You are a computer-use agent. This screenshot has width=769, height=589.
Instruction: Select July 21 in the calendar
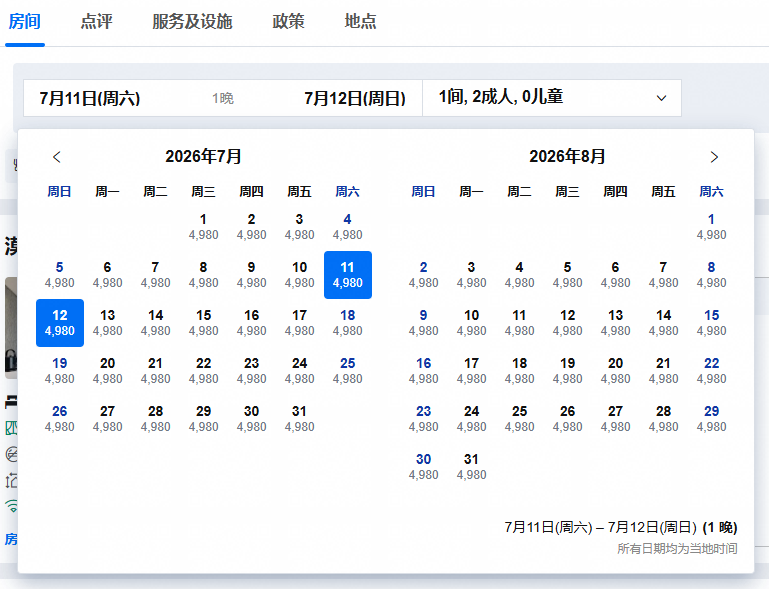pos(155,371)
